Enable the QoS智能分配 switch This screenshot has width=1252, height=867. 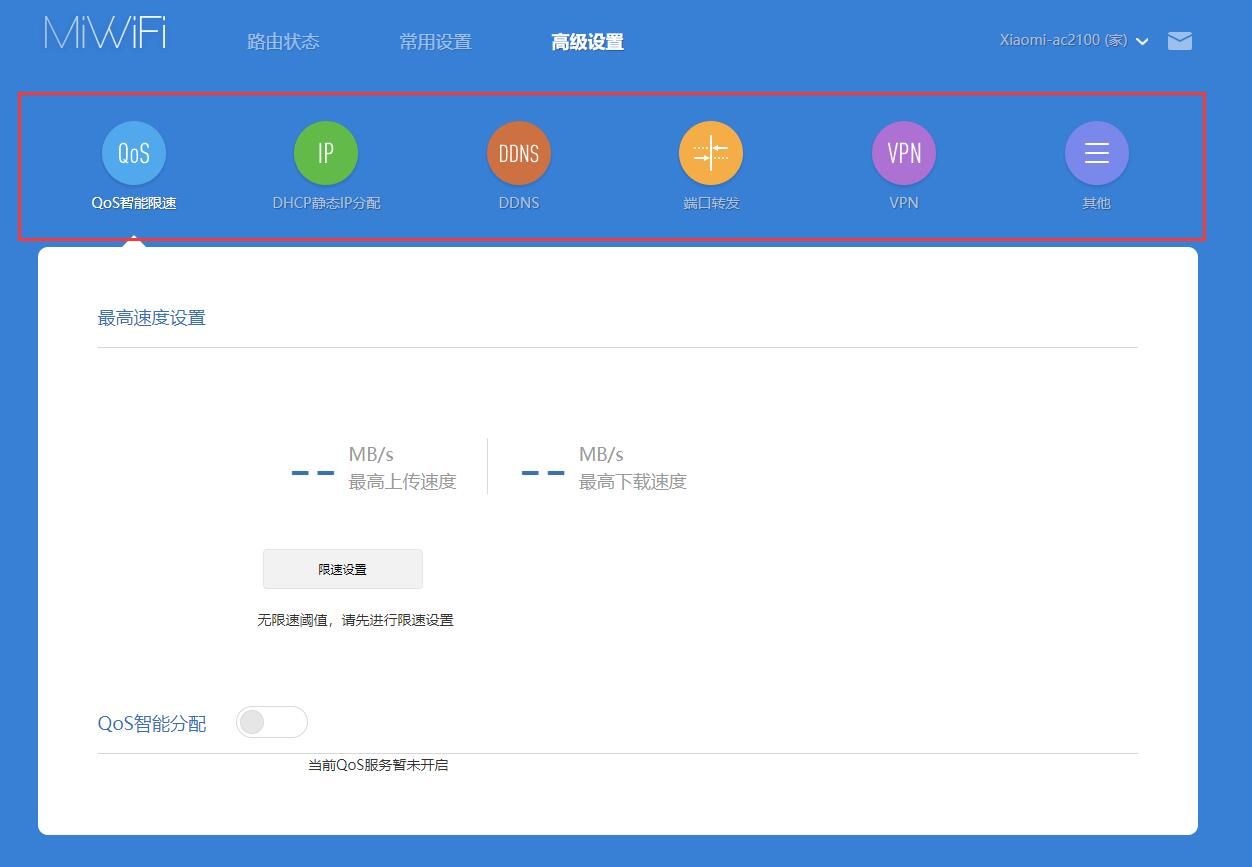click(x=272, y=722)
